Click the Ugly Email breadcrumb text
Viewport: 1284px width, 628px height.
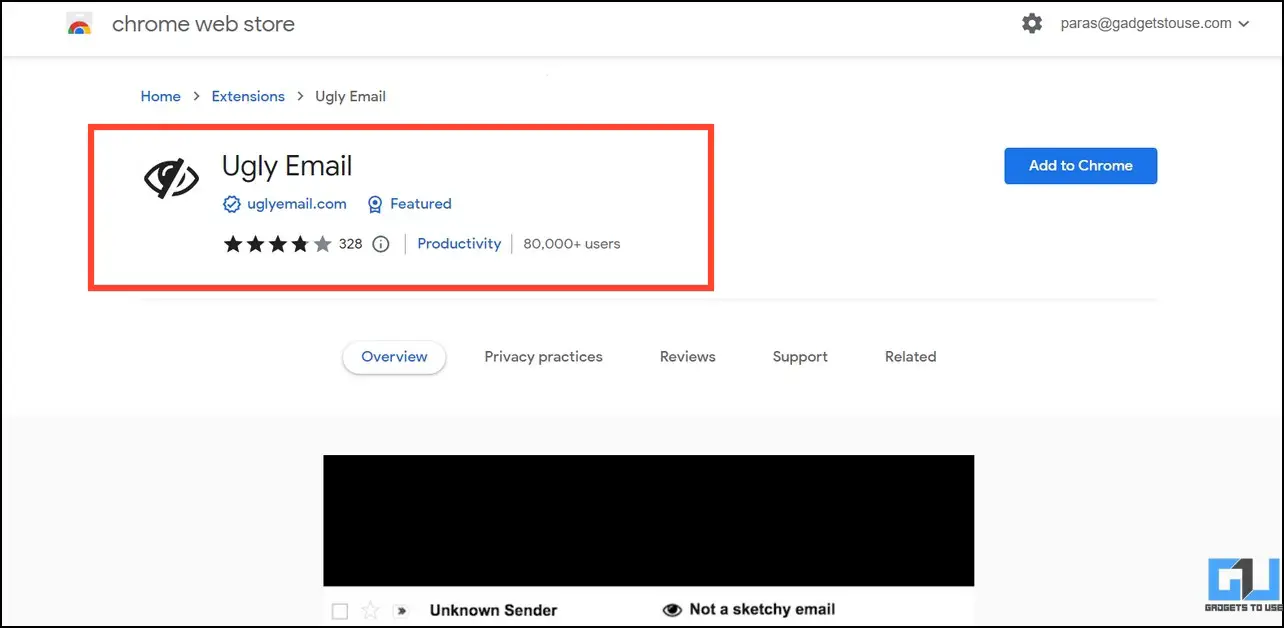[350, 96]
